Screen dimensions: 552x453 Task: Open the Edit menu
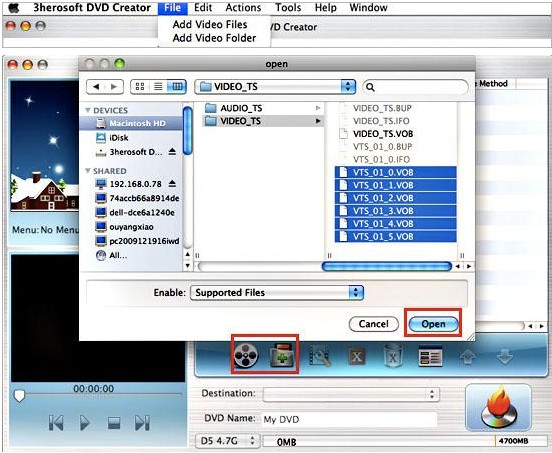click(x=203, y=8)
